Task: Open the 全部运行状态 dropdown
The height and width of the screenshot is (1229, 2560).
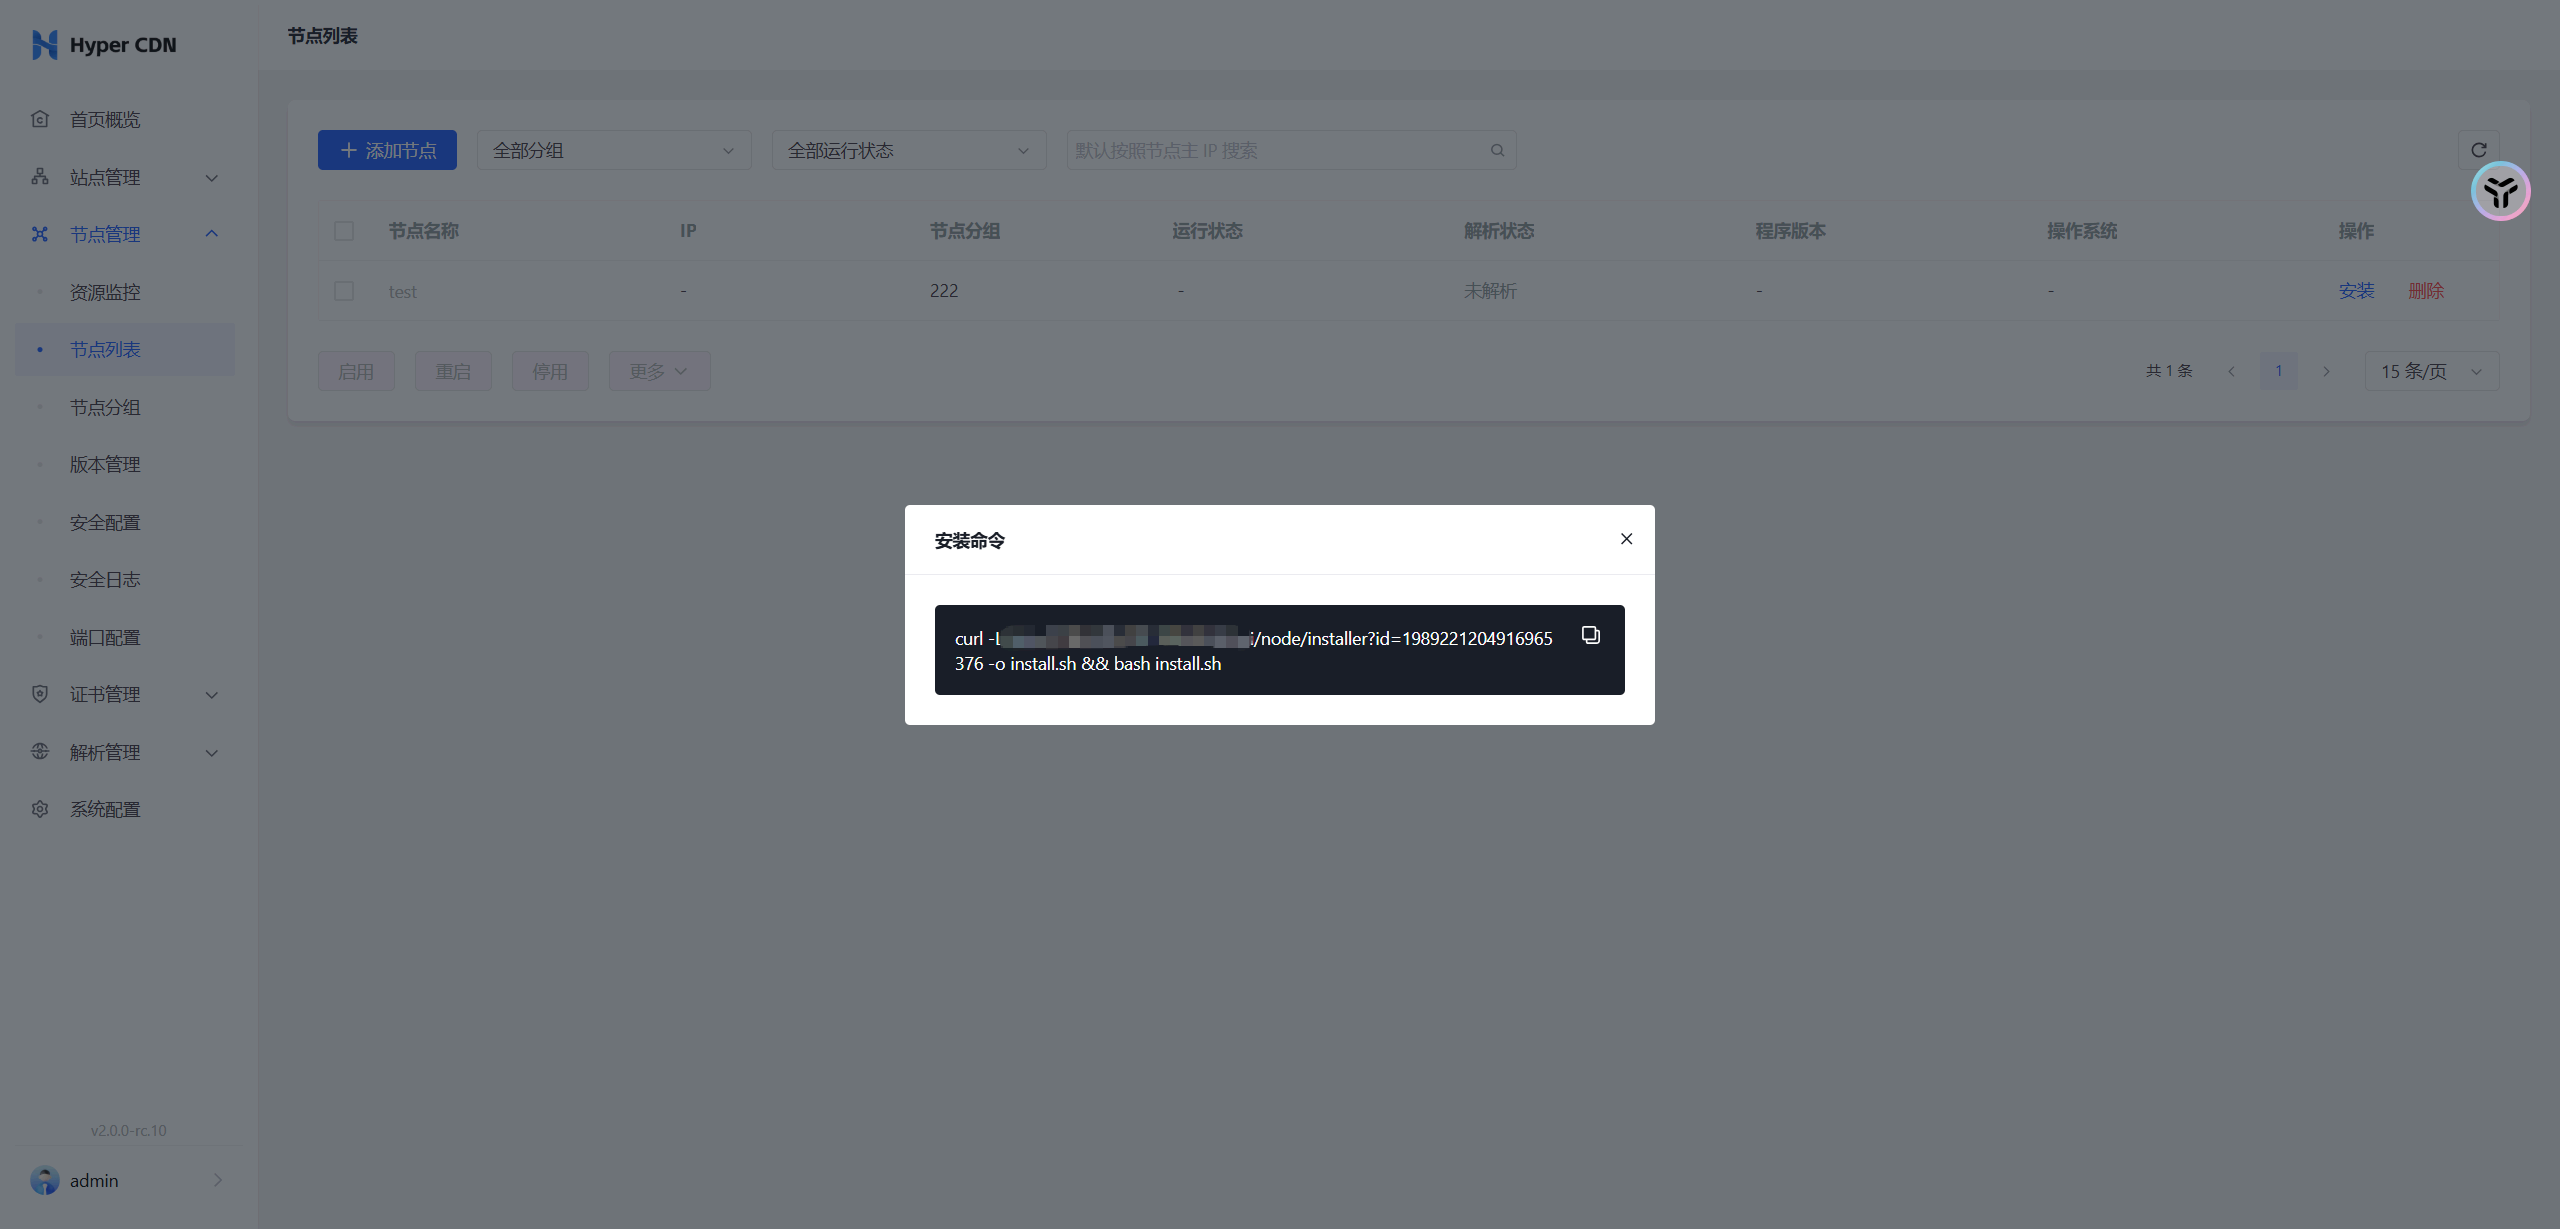Action: (x=908, y=150)
